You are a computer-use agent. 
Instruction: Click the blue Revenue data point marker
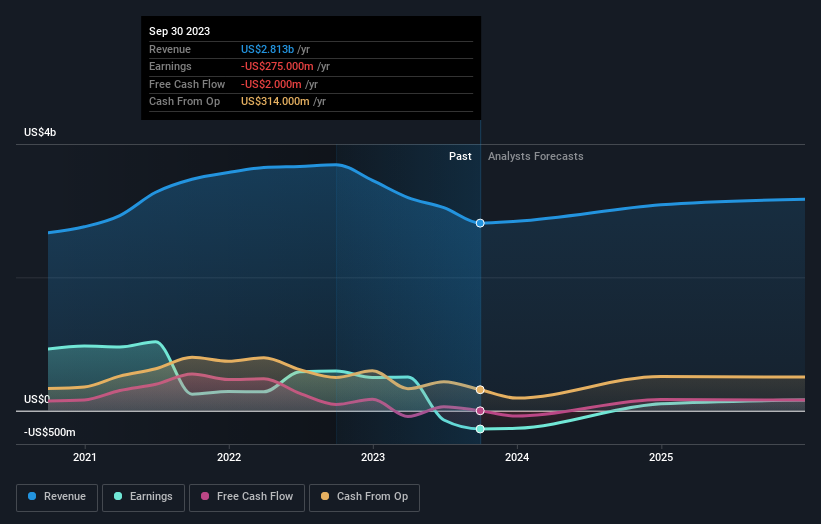[x=480, y=223]
